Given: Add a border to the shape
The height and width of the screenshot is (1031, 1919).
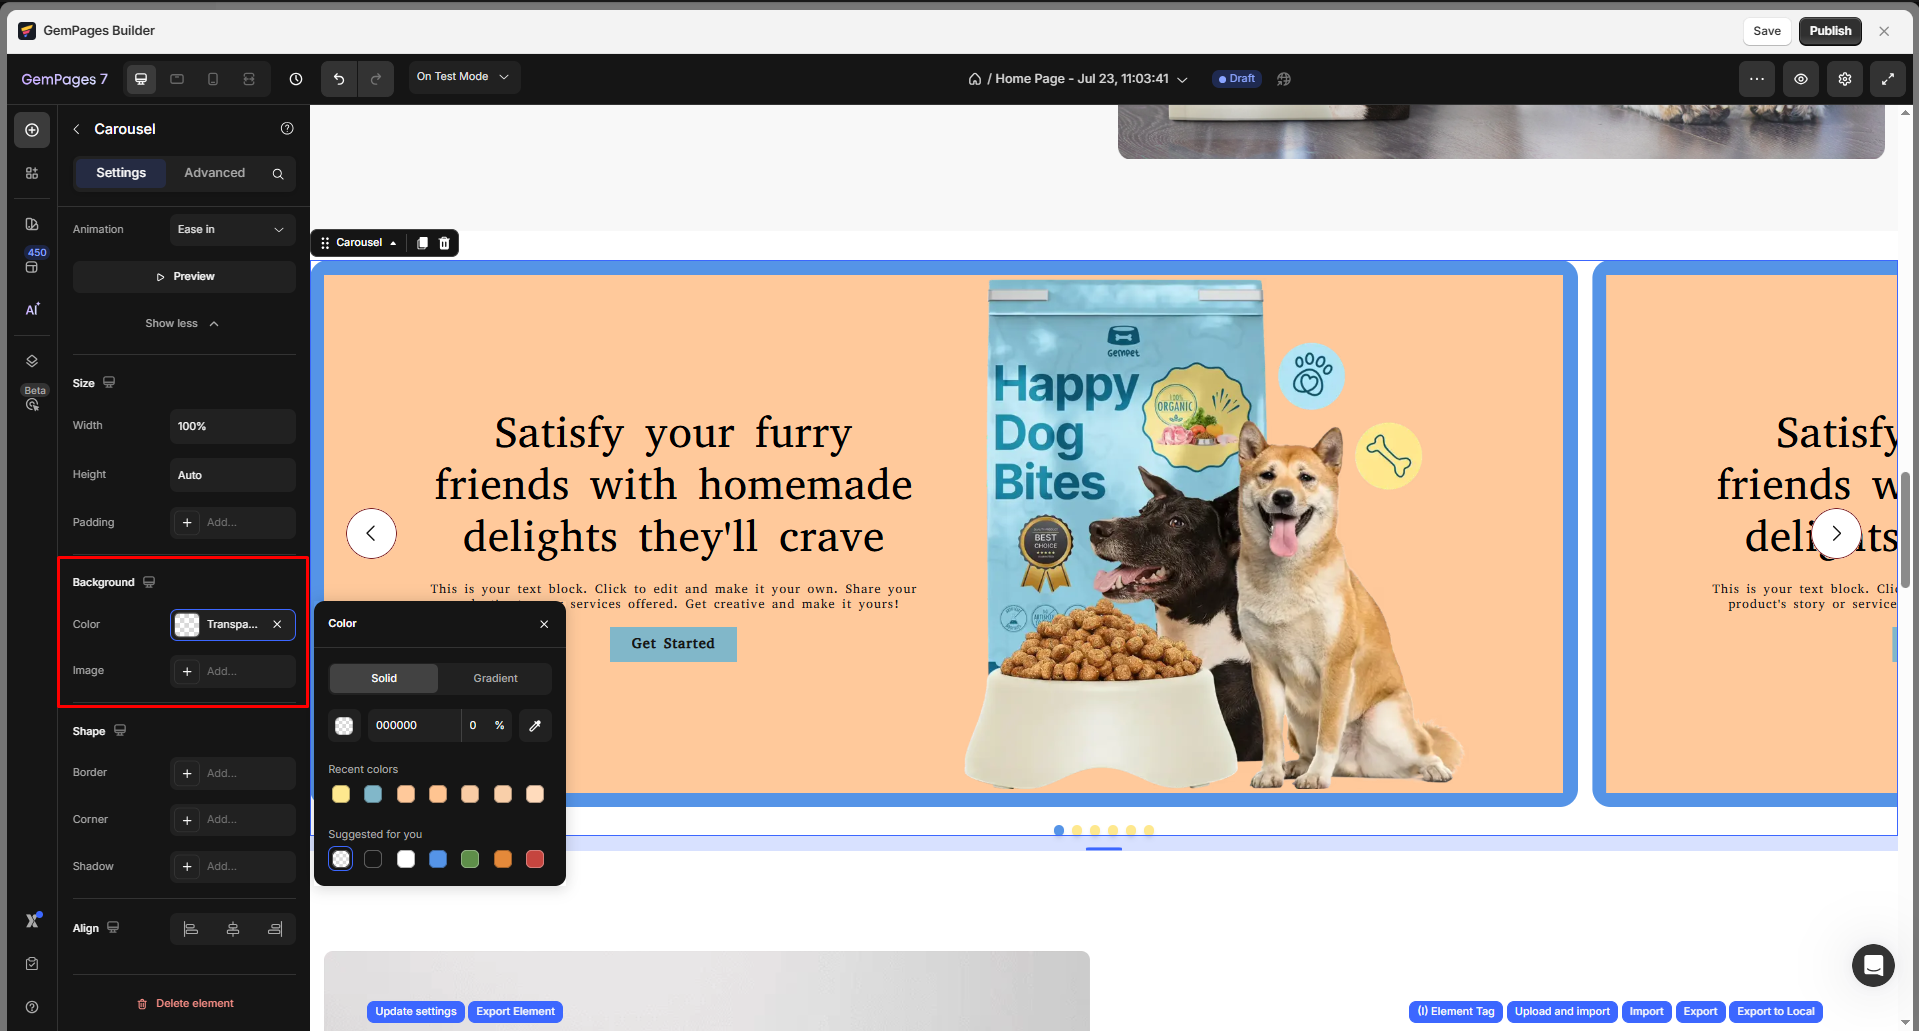Looking at the screenshot, I should coord(232,773).
